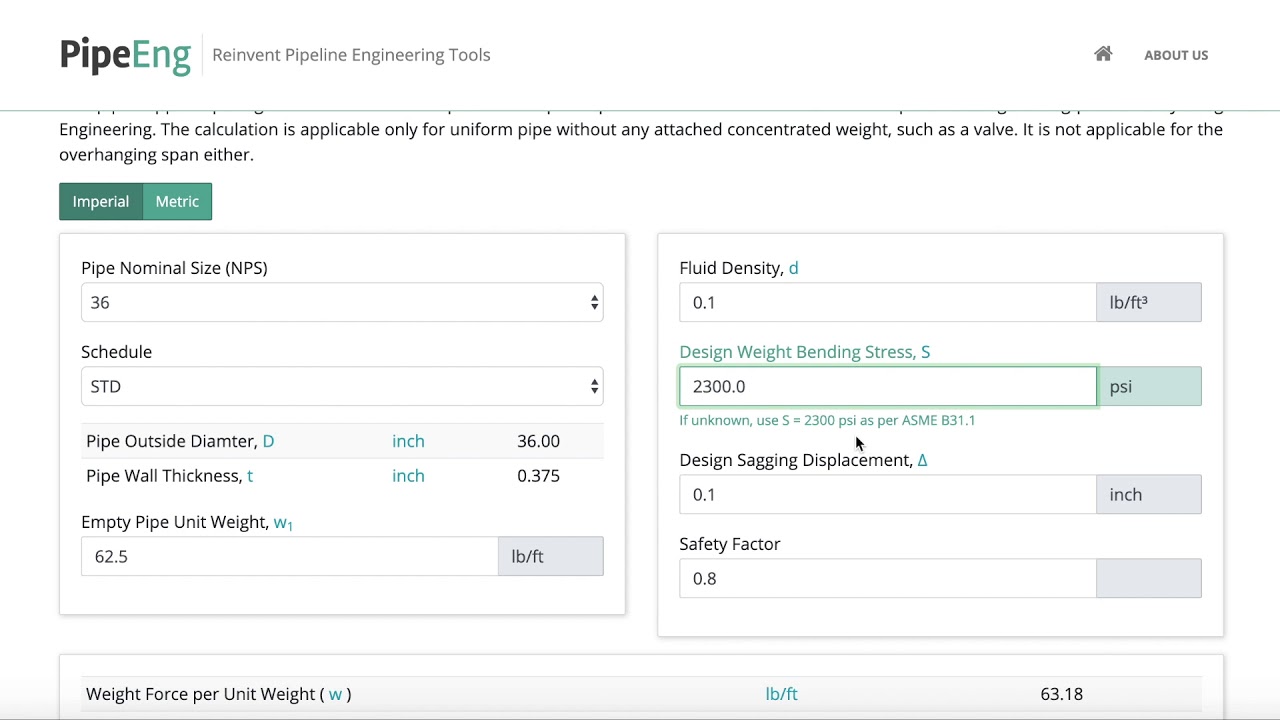Click the Pipe Outside Diameter value 36.00
The height and width of the screenshot is (720, 1280).
pyautogui.click(x=538, y=441)
